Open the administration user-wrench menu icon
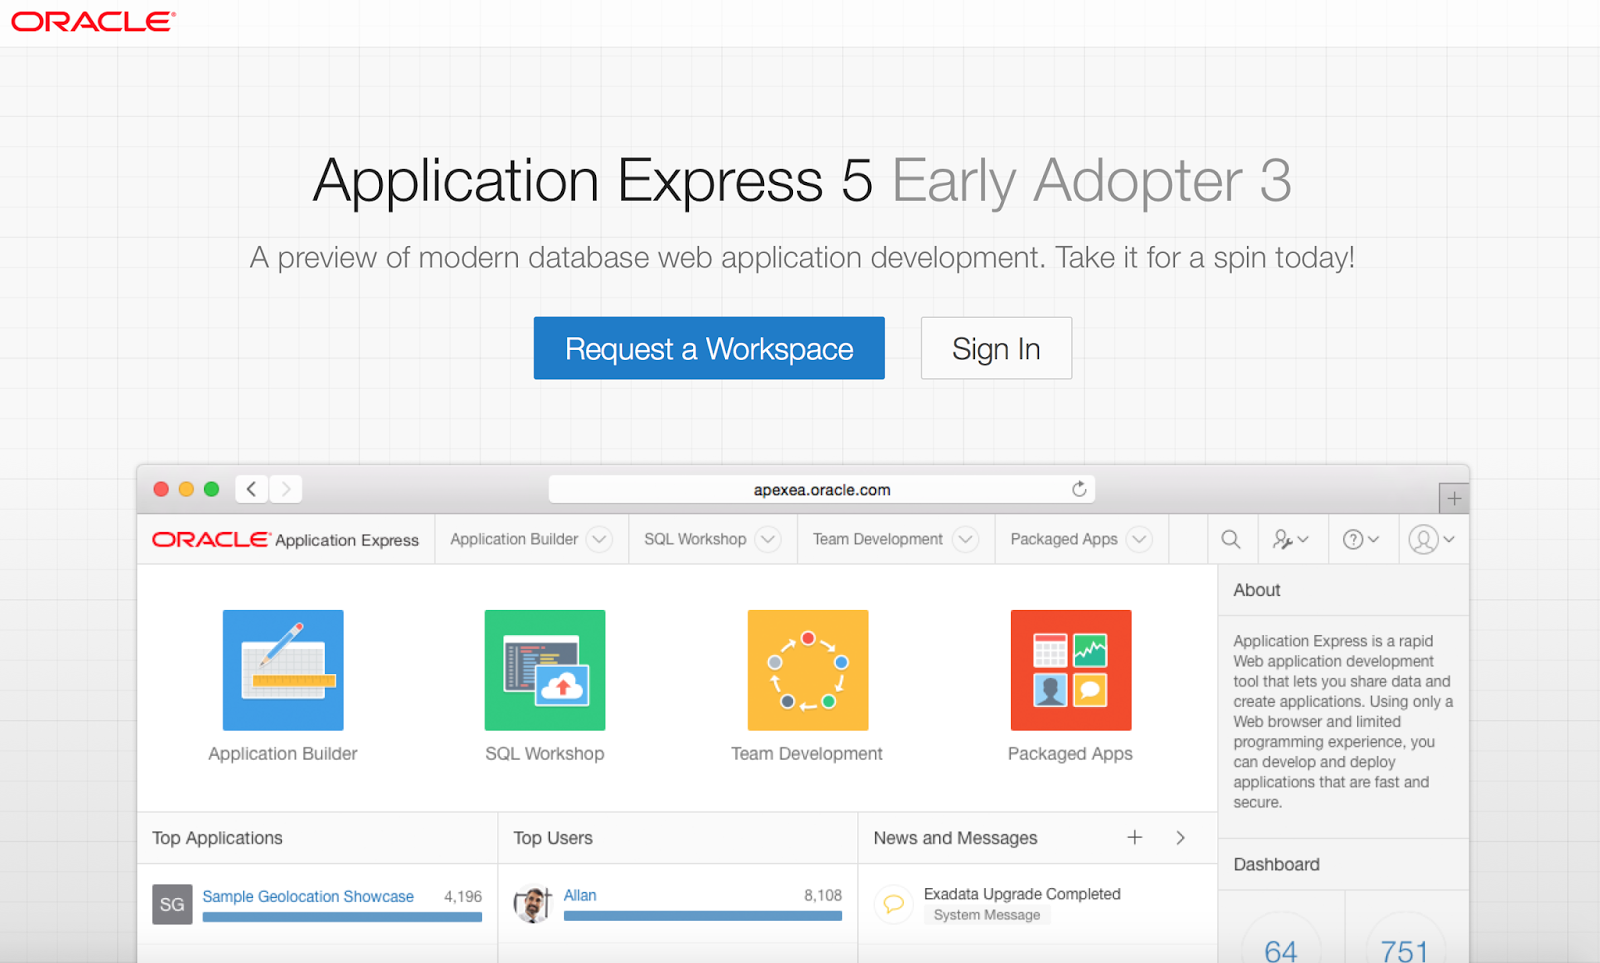Screen dimensions: 1600x963 point(1290,540)
